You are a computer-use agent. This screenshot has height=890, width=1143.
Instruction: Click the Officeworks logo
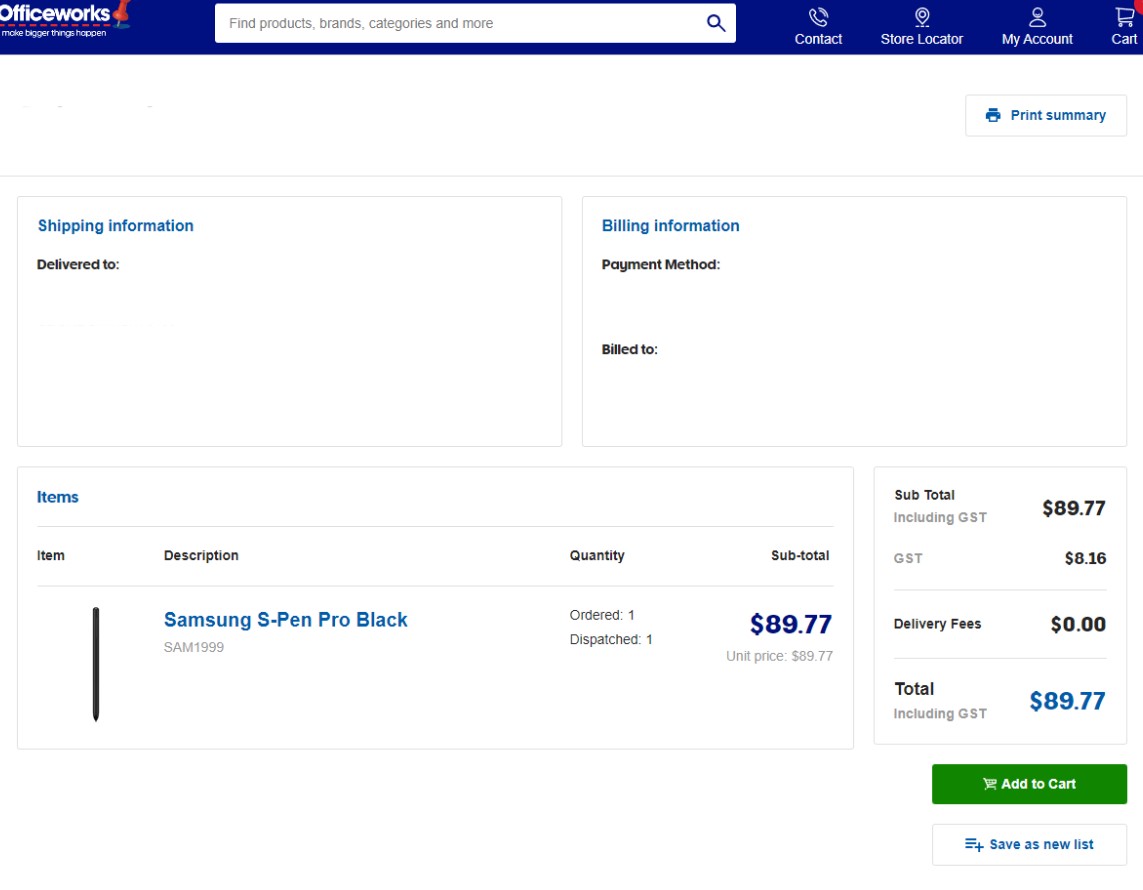click(64, 19)
